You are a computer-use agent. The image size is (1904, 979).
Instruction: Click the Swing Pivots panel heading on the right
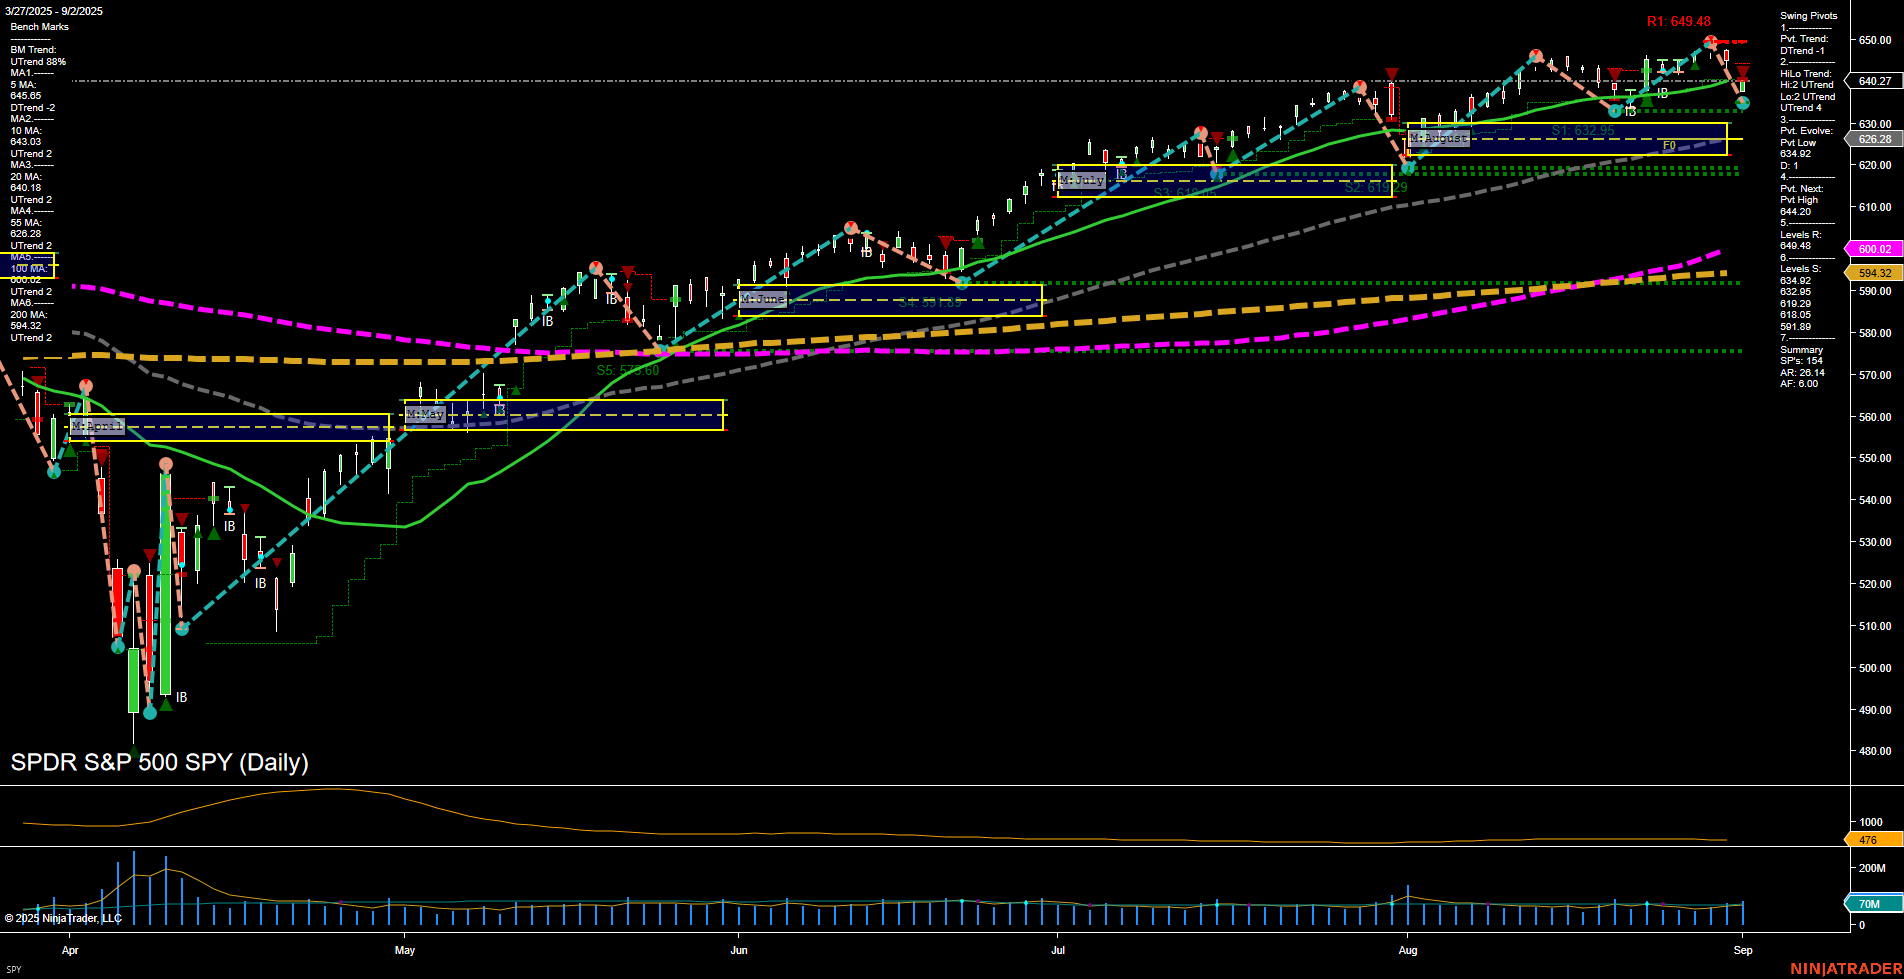[x=1808, y=15]
